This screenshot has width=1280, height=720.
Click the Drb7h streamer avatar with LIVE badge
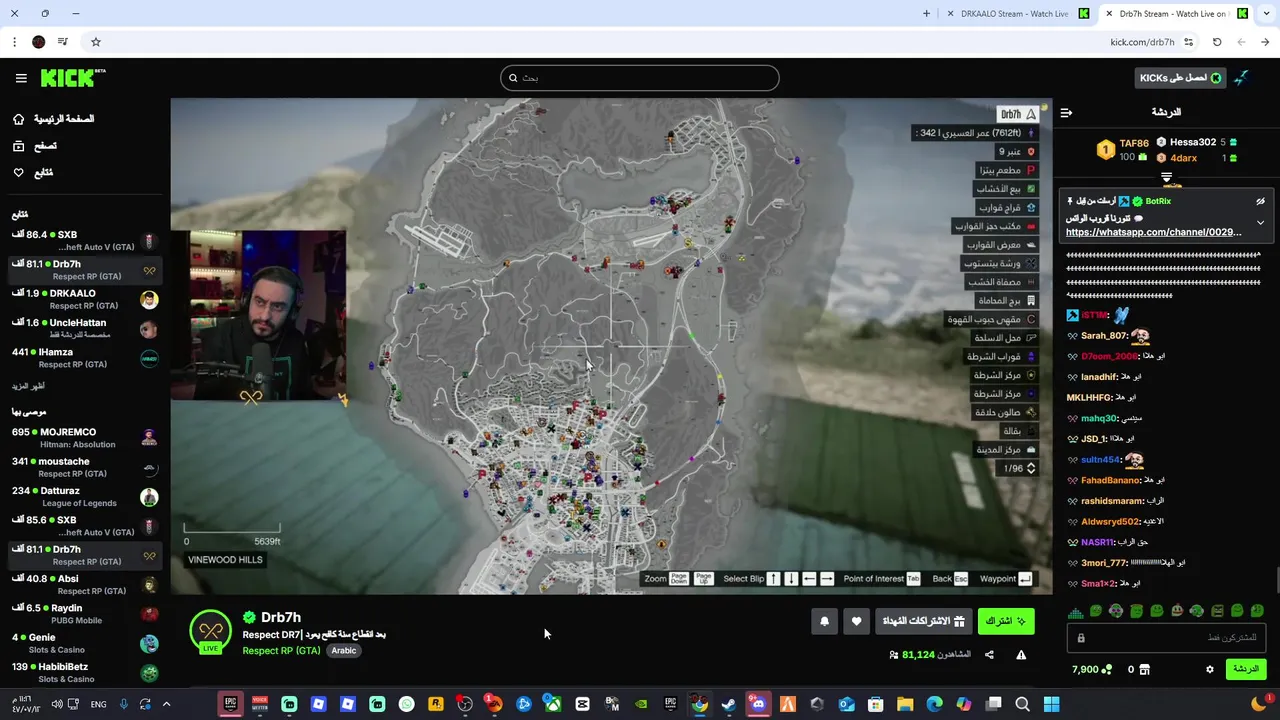pyautogui.click(x=210, y=632)
